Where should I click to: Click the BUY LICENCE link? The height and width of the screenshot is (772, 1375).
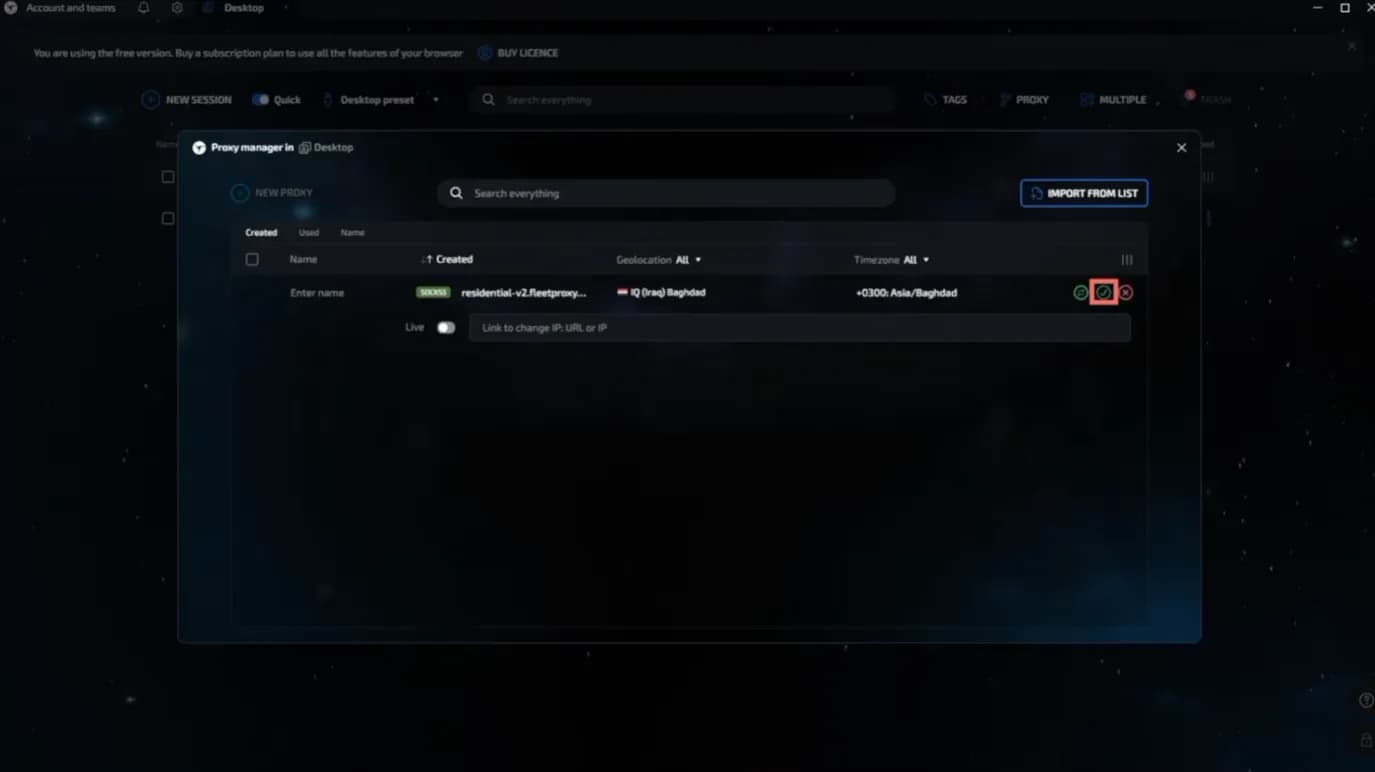518,53
